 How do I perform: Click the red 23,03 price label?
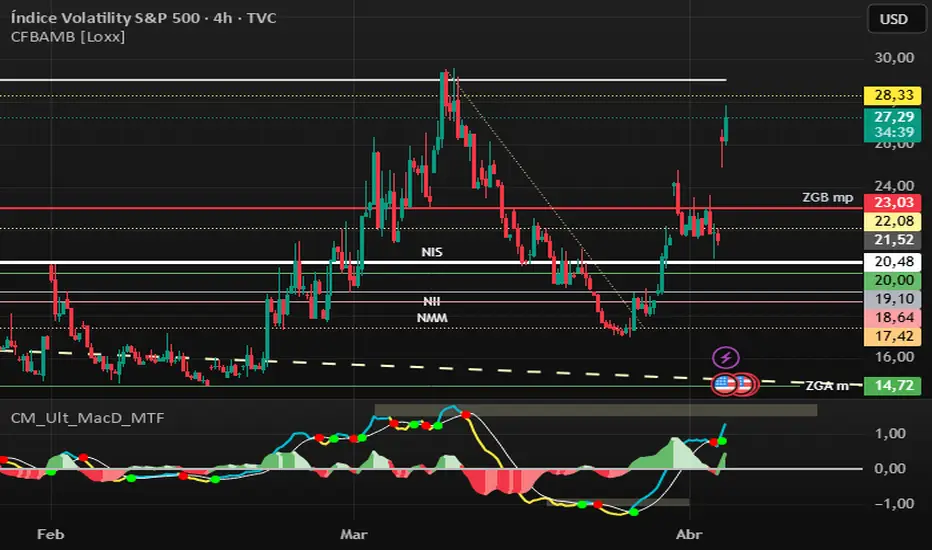coord(893,202)
